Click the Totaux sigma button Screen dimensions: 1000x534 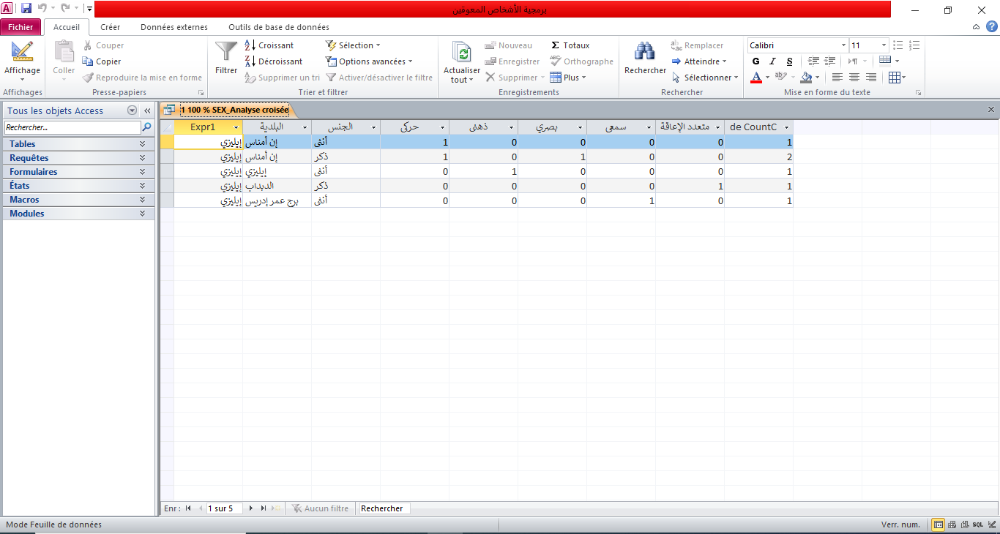pyautogui.click(x=570, y=45)
